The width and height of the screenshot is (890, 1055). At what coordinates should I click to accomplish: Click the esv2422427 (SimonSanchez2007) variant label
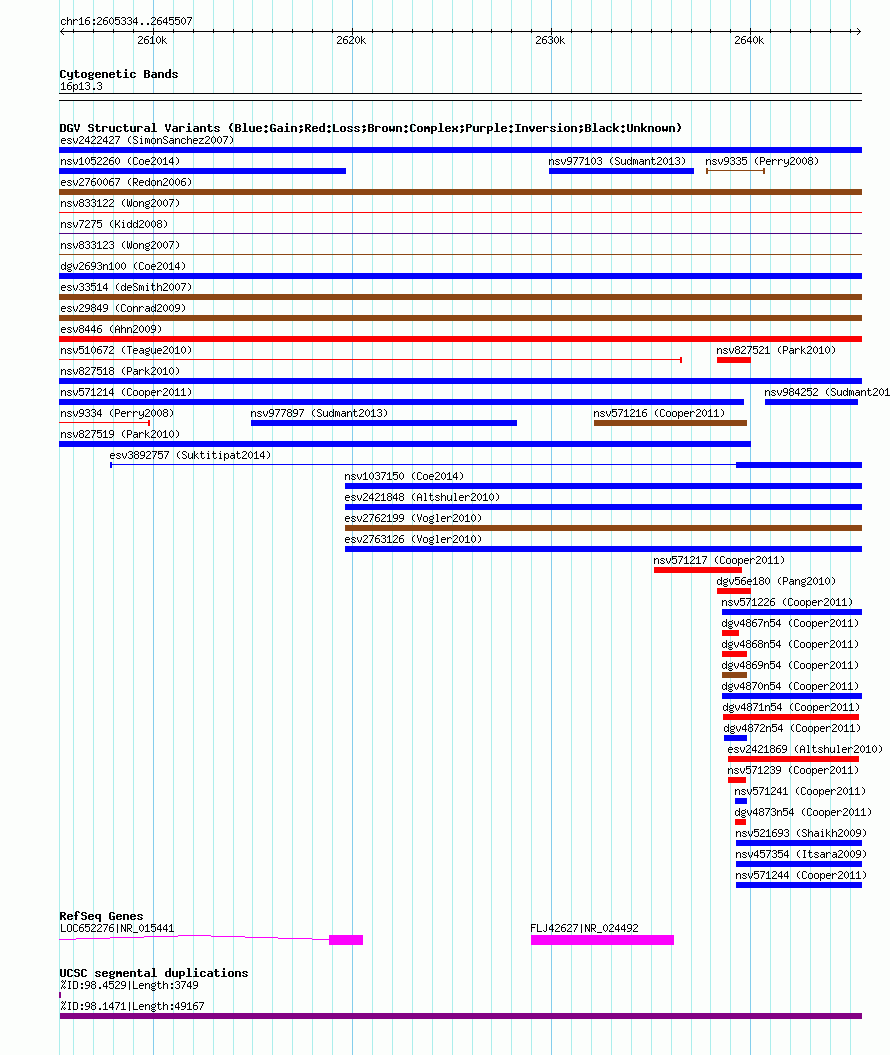click(147, 140)
